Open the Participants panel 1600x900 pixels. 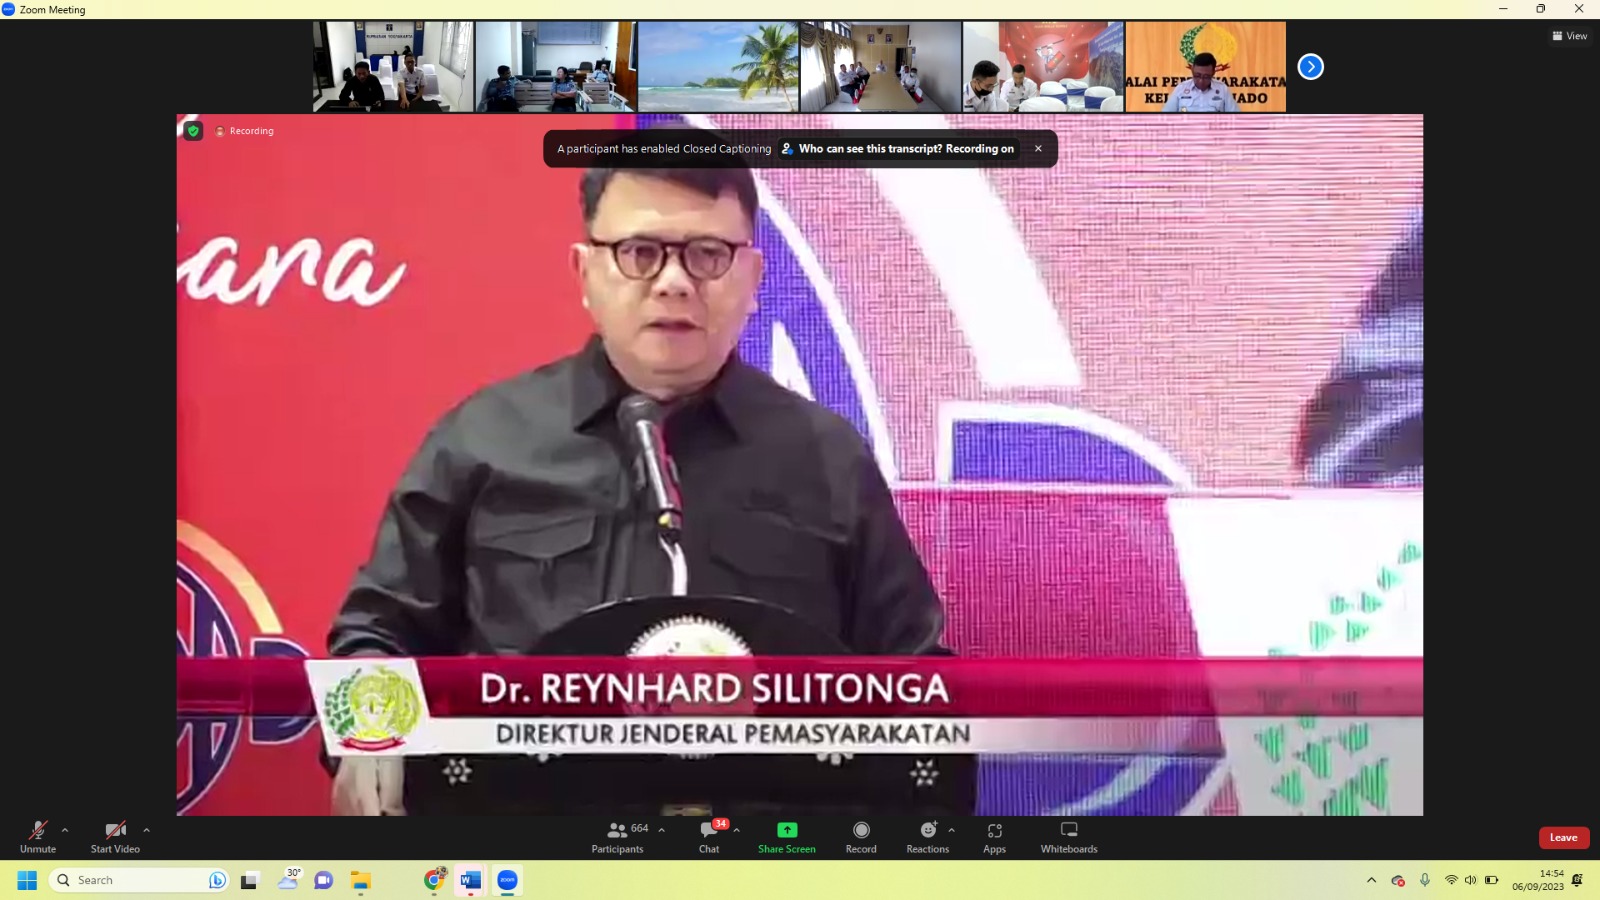pyautogui.click(x=617, y=837)
